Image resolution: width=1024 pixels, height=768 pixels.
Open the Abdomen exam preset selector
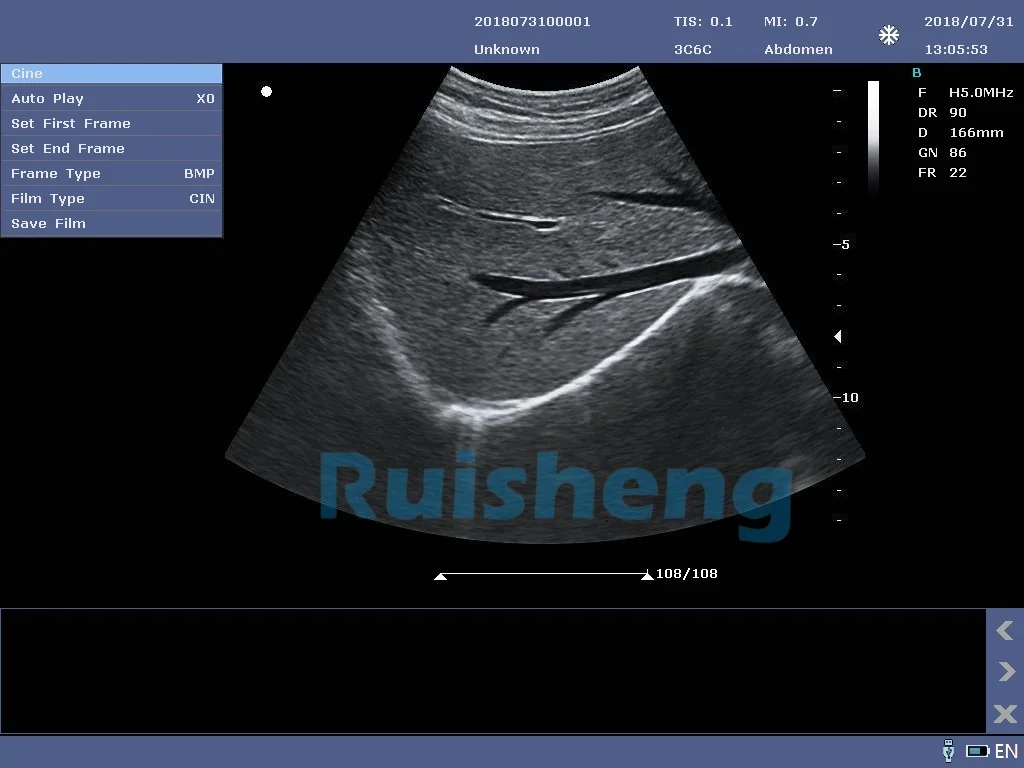pos(798,49)
